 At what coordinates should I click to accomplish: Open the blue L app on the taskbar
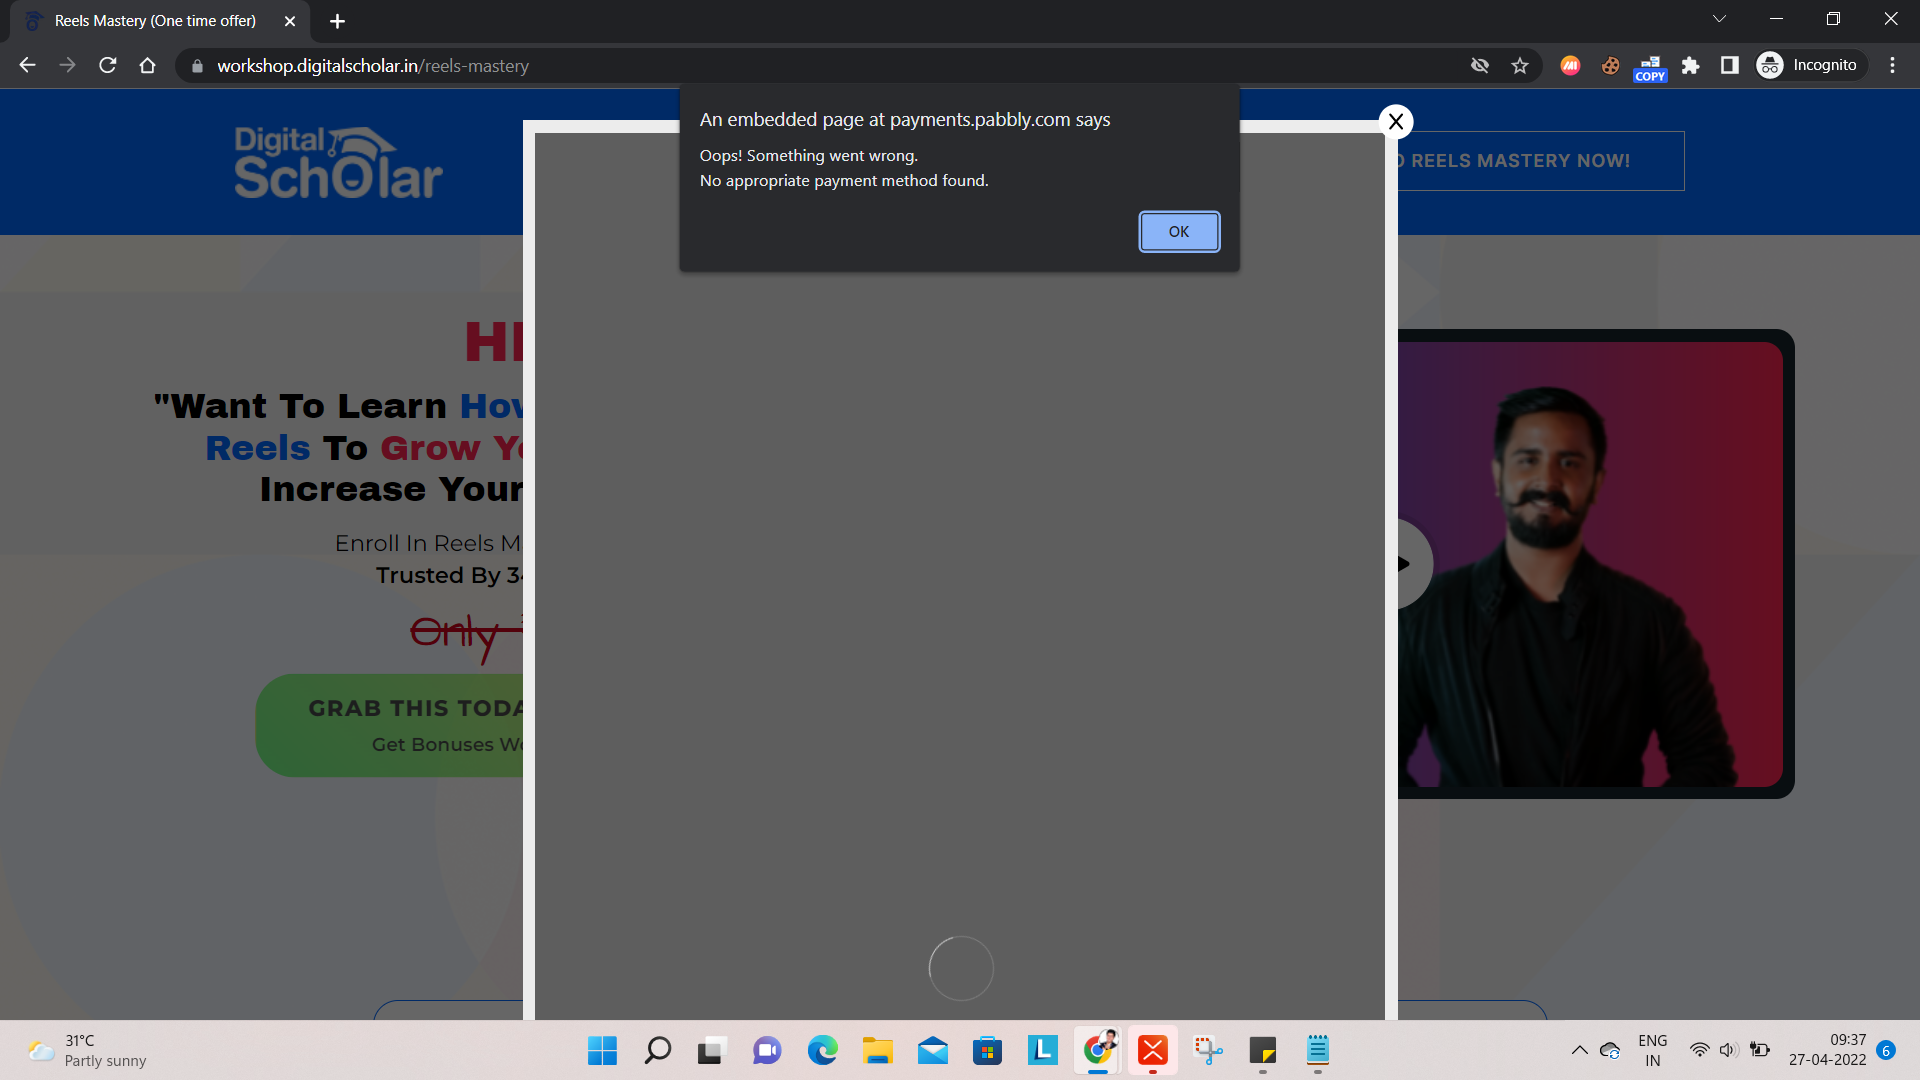[1042, 1051]
